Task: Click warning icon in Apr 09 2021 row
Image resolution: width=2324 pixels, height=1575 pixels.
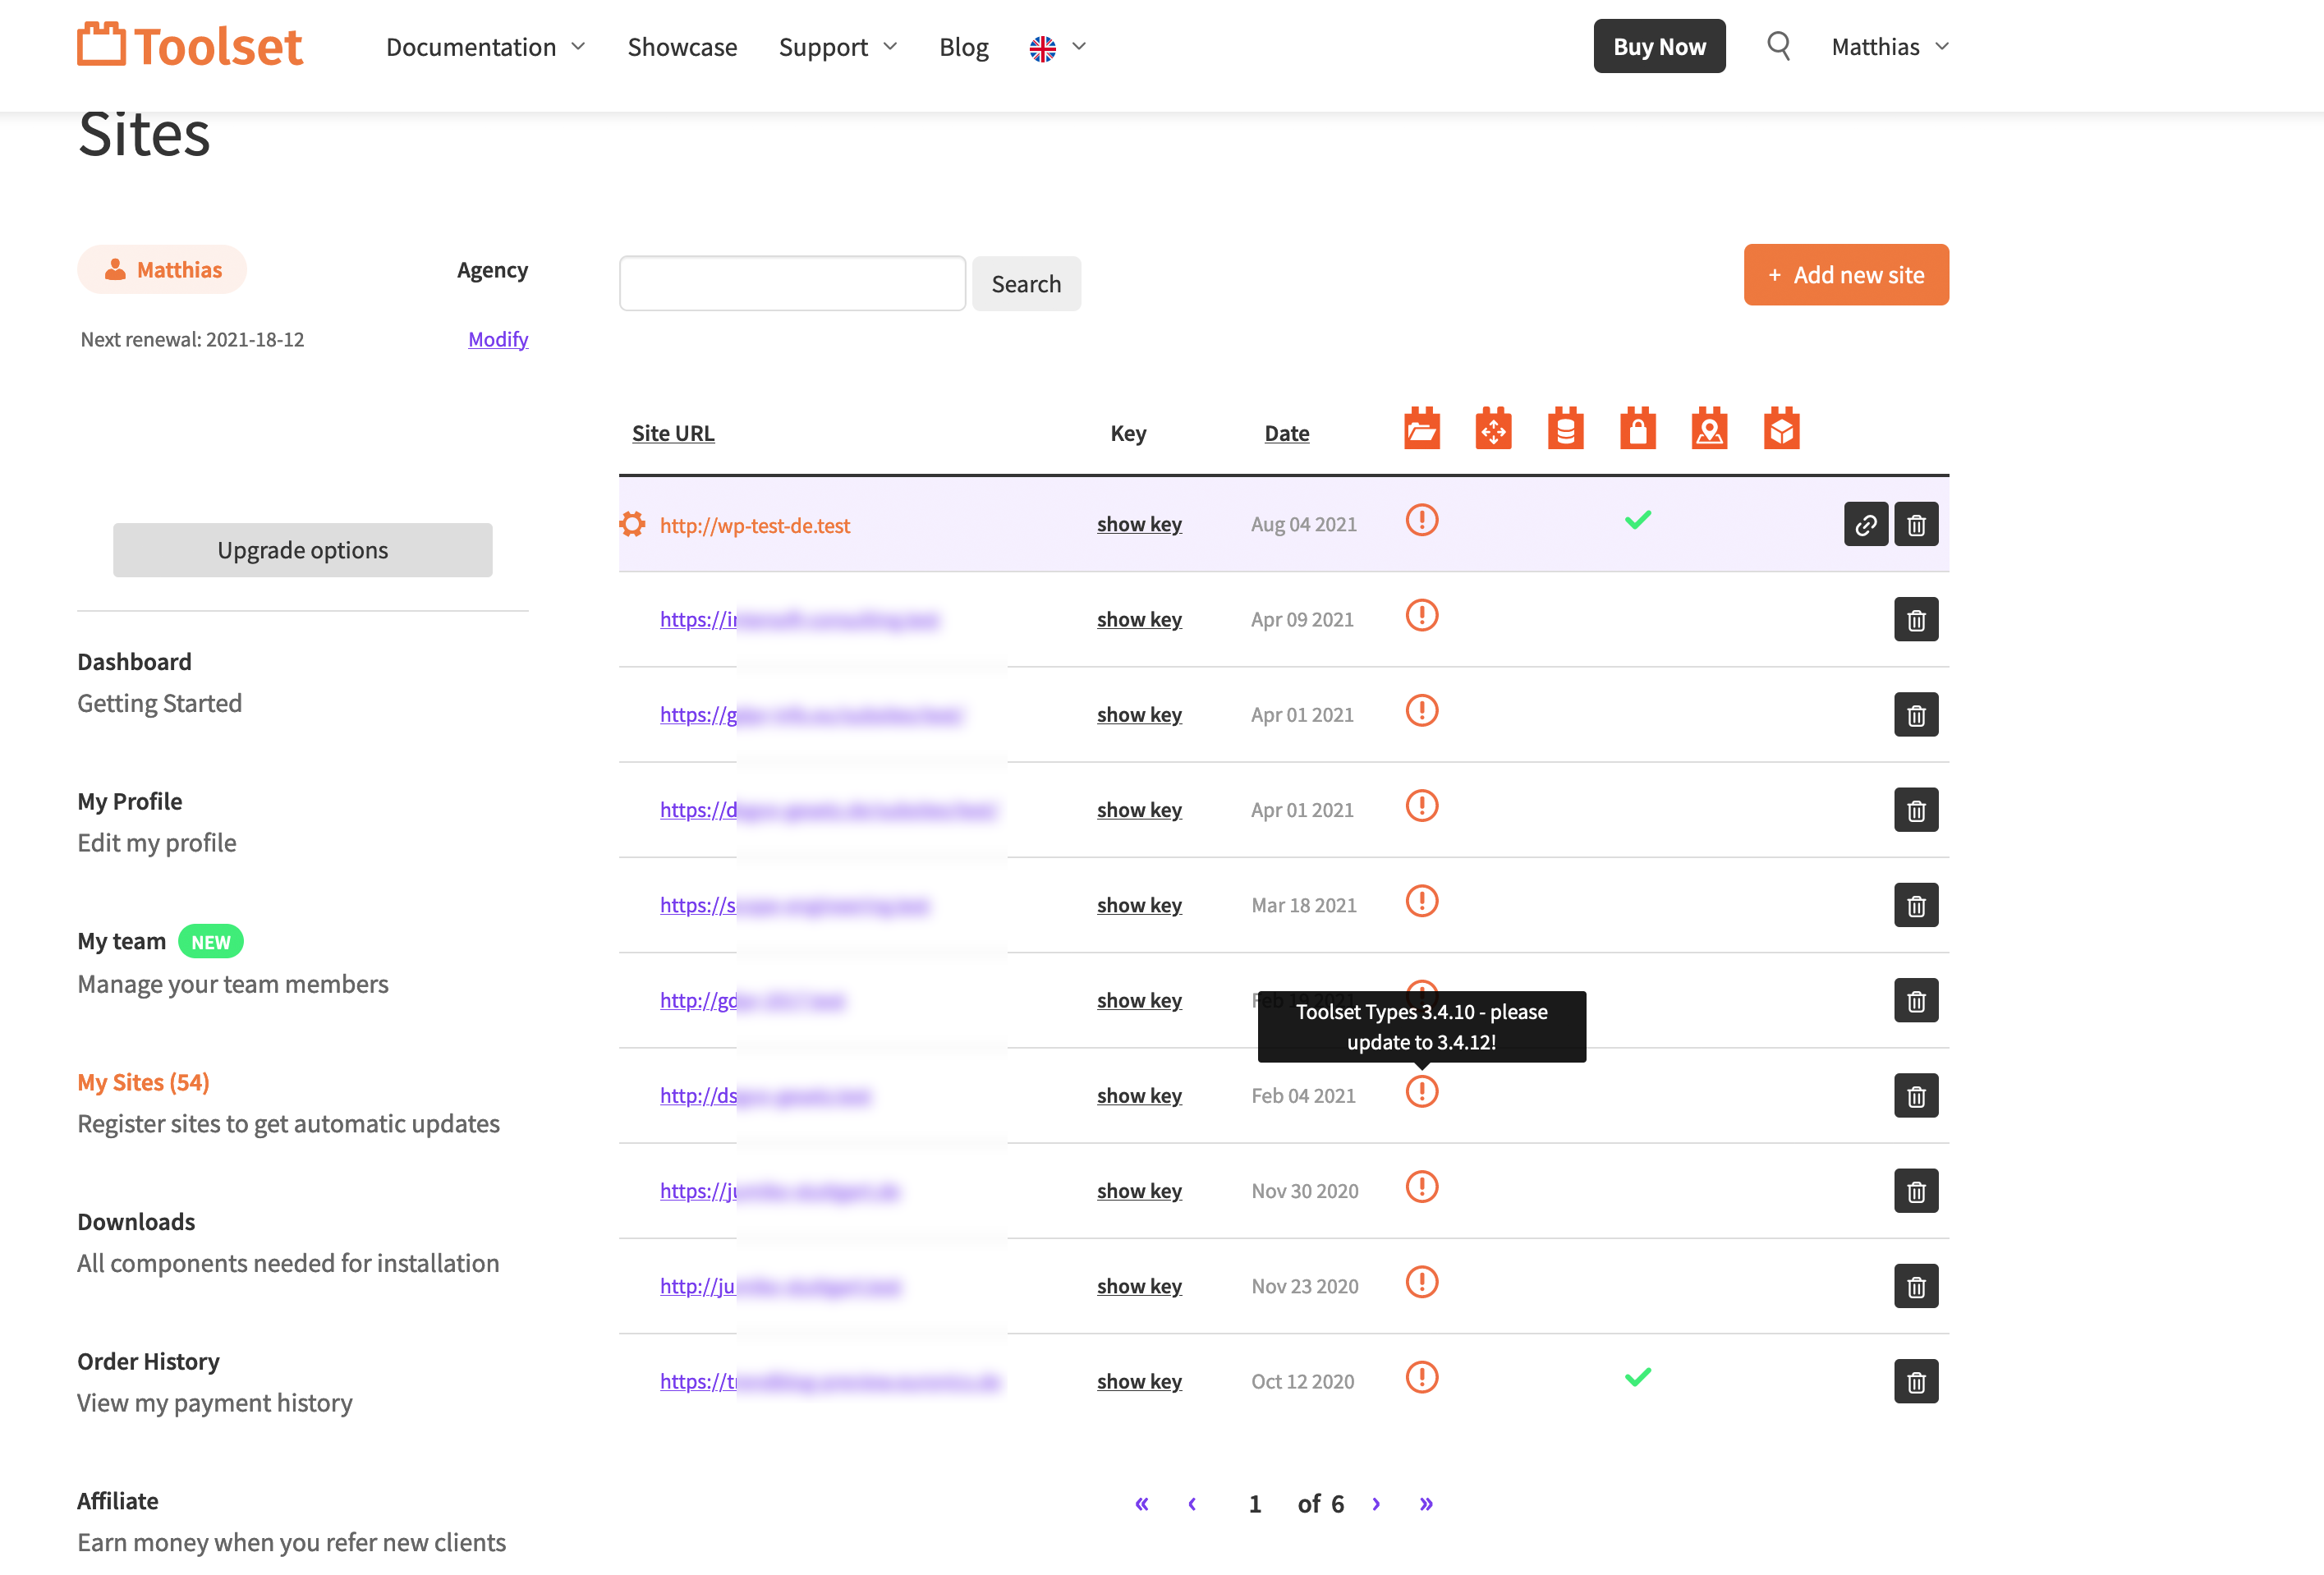Action: tap(1421, 615)
